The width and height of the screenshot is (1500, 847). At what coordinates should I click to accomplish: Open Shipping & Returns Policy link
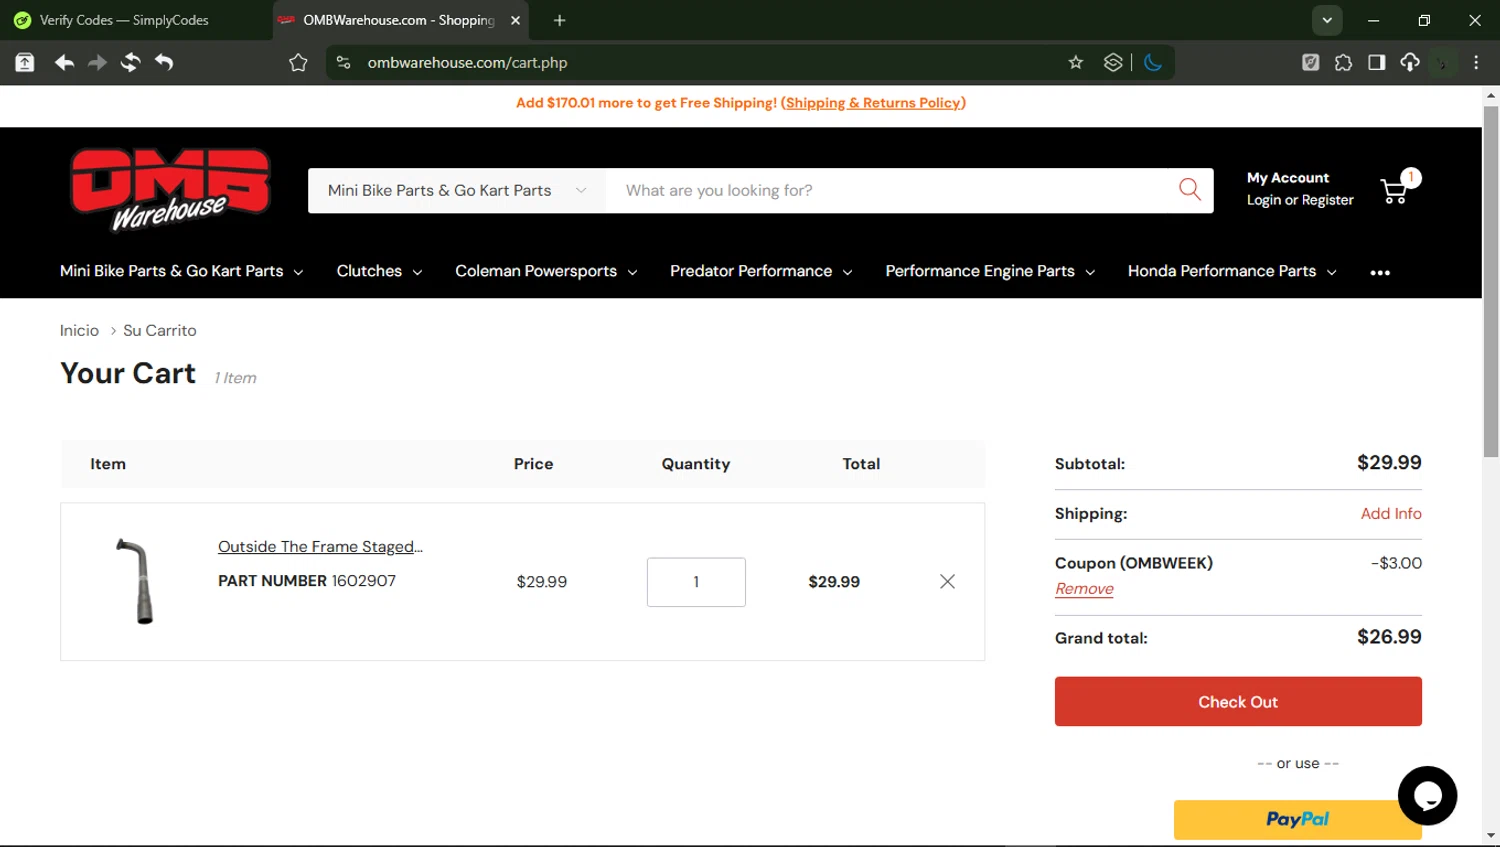873,103
